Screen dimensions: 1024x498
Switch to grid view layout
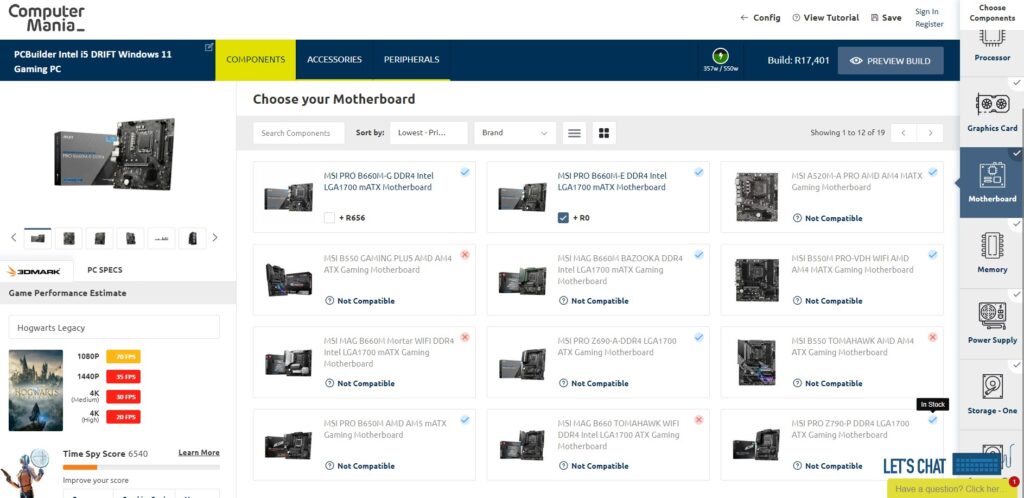coord(603,133)
